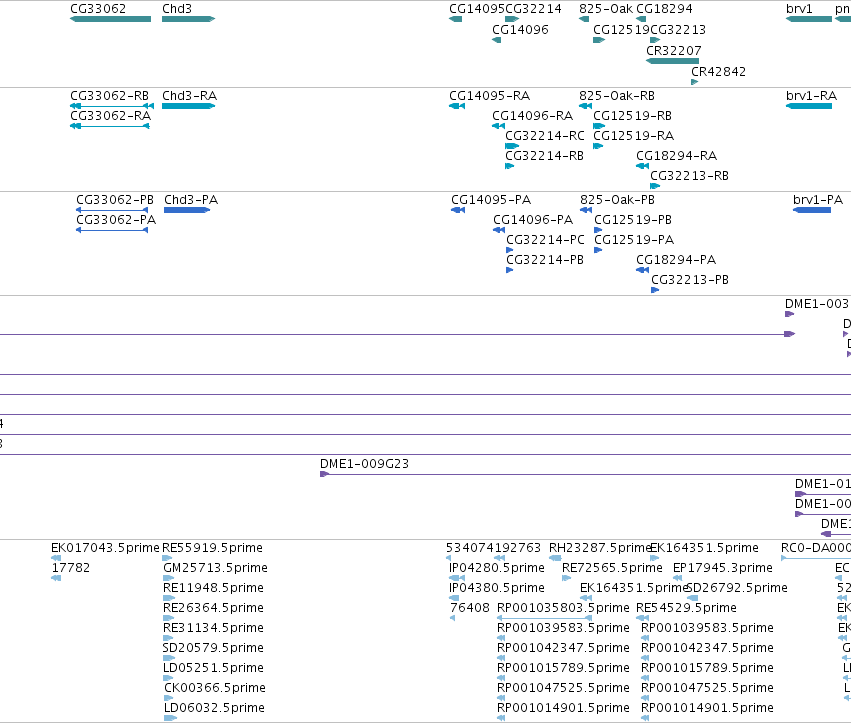Select the CG14096-PA protein label
The image size is (851, 723).
point(533,220)
